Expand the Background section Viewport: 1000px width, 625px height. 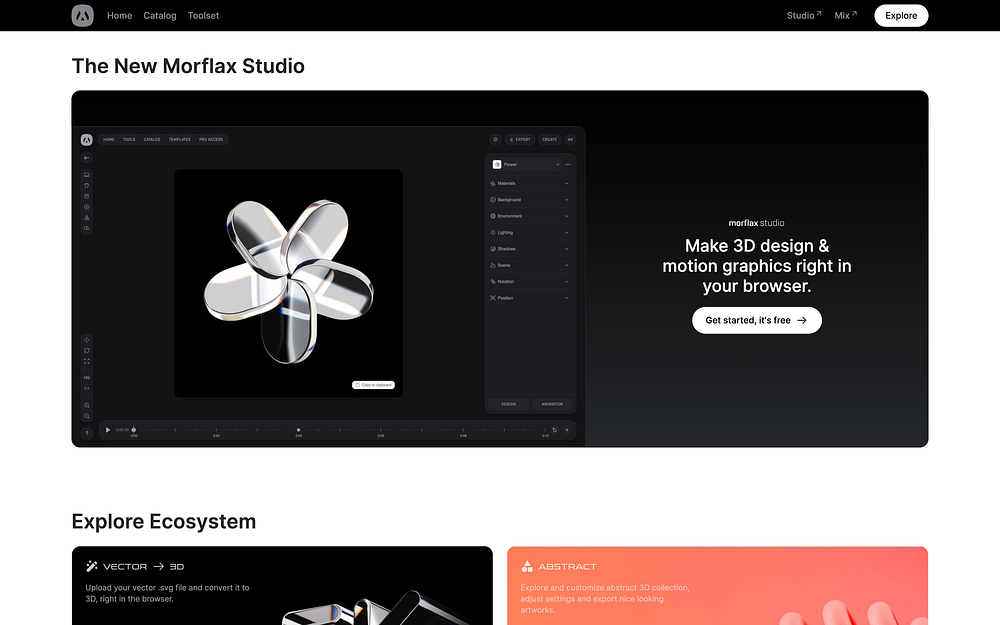pyautogui.click(x=529, y=200)
